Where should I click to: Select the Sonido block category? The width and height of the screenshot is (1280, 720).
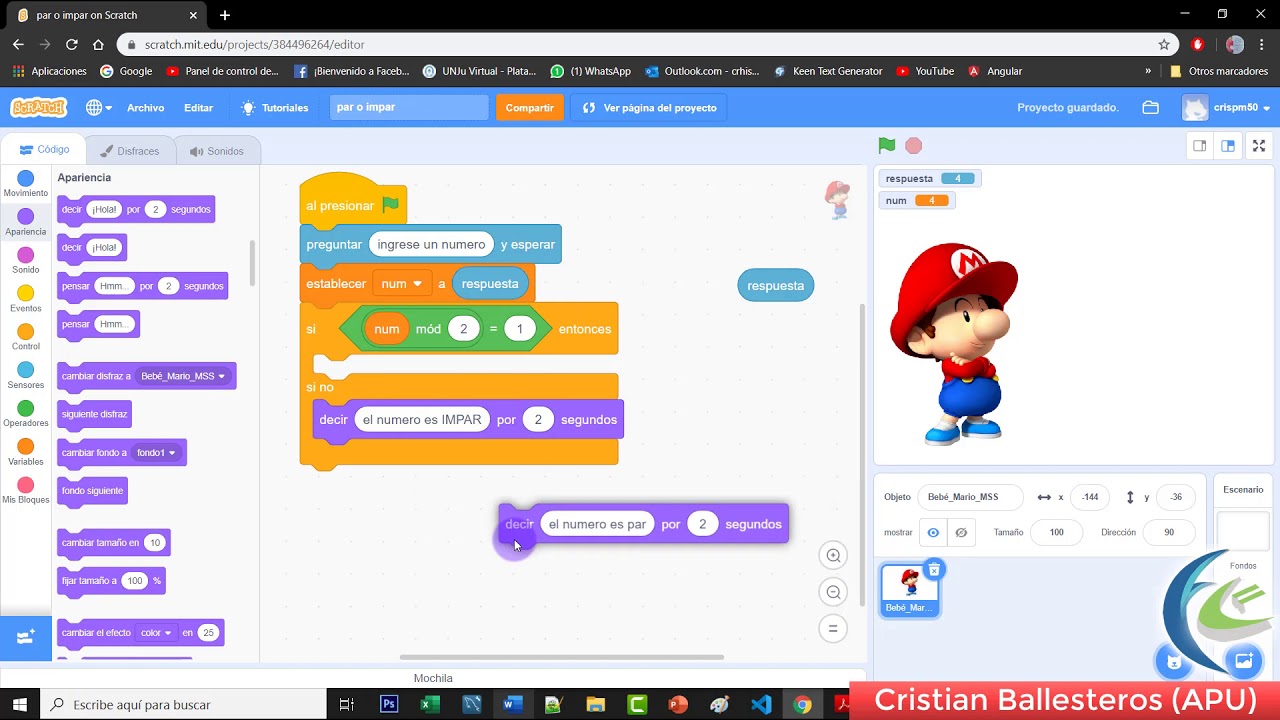26,261
